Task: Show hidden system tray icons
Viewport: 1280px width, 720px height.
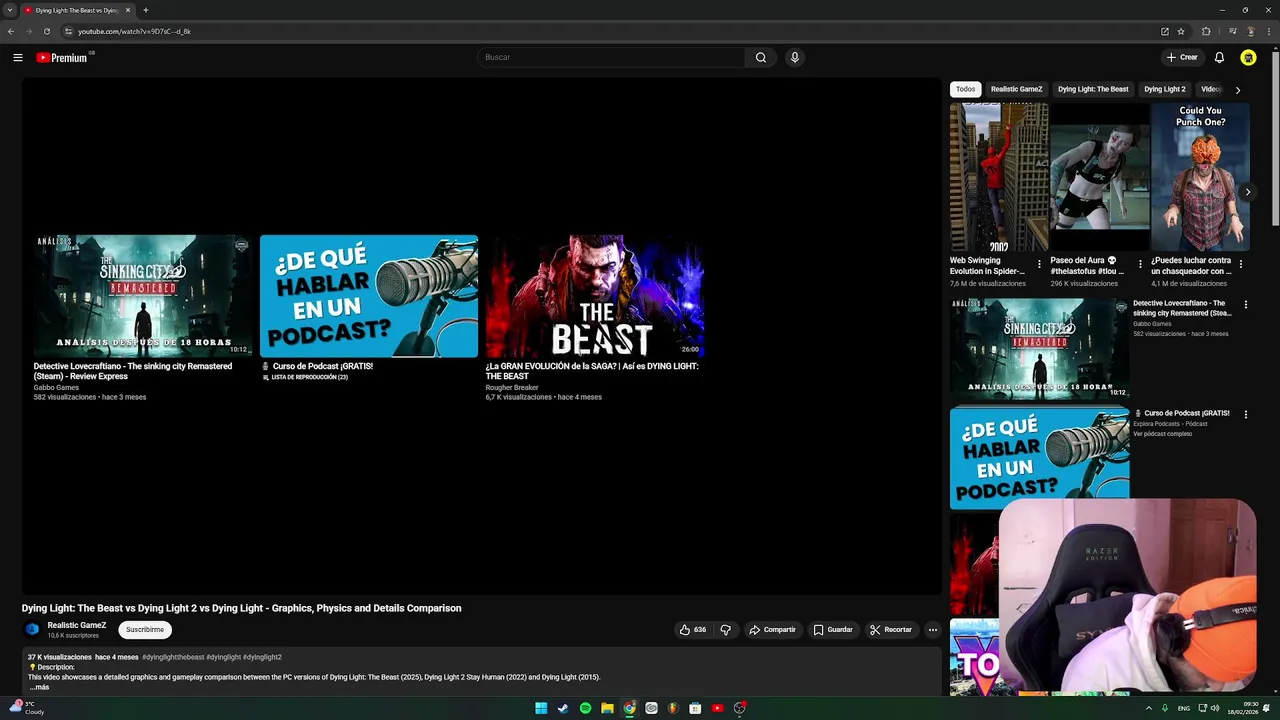Action: click(1148, 708)
